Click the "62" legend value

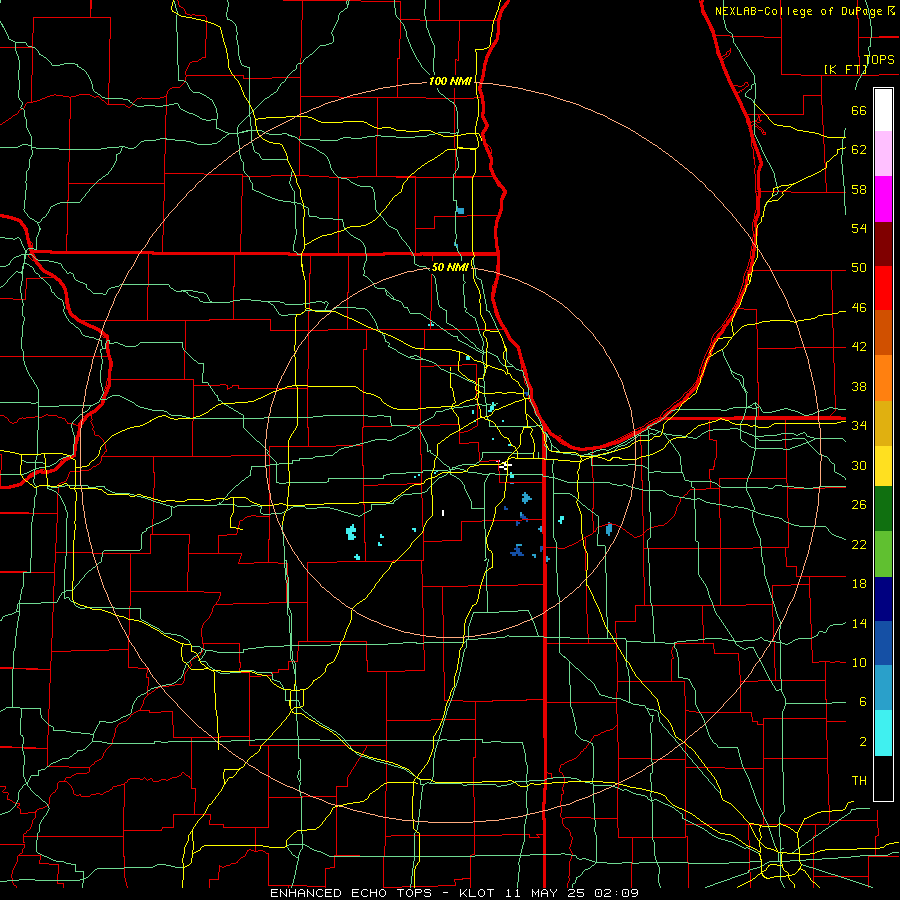point(859,149)
